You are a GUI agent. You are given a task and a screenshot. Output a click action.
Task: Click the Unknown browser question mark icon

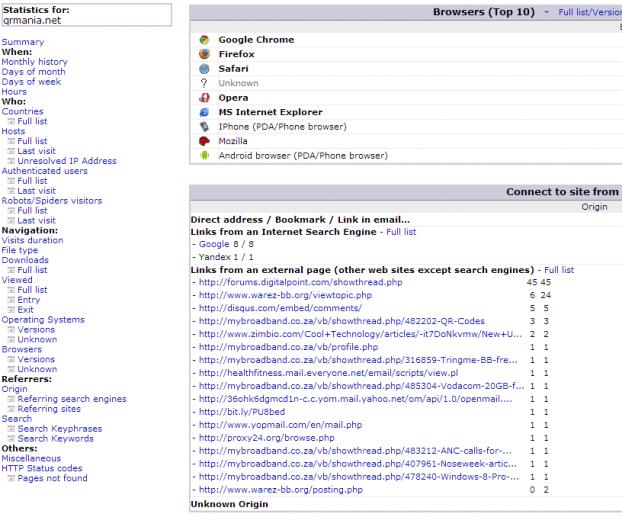pos(204,83)
